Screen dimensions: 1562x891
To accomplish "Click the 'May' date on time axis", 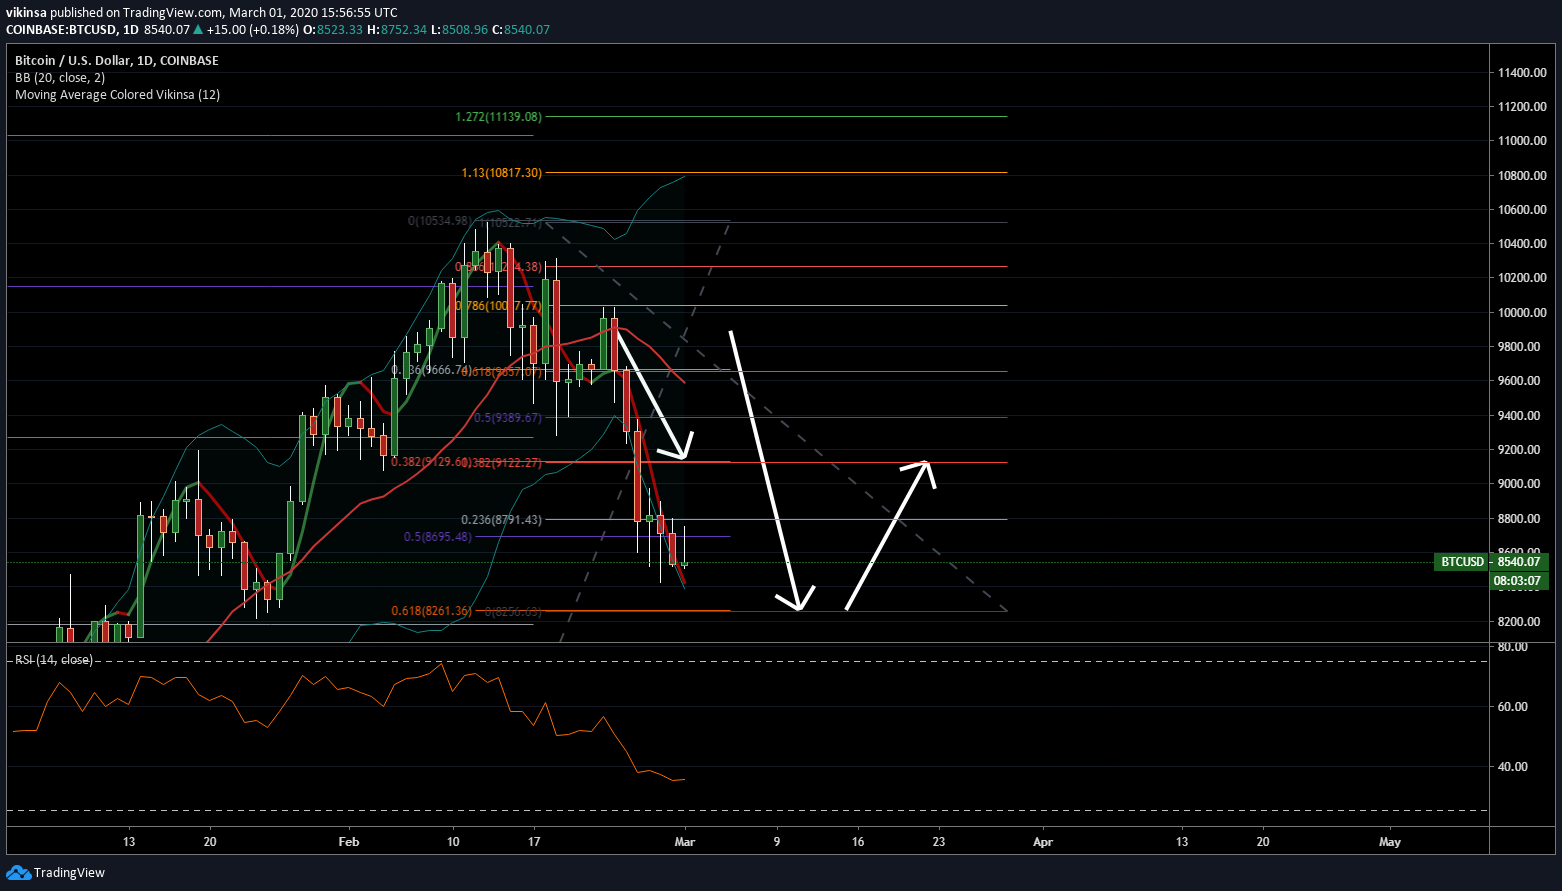I will [x=1390, y=842].
